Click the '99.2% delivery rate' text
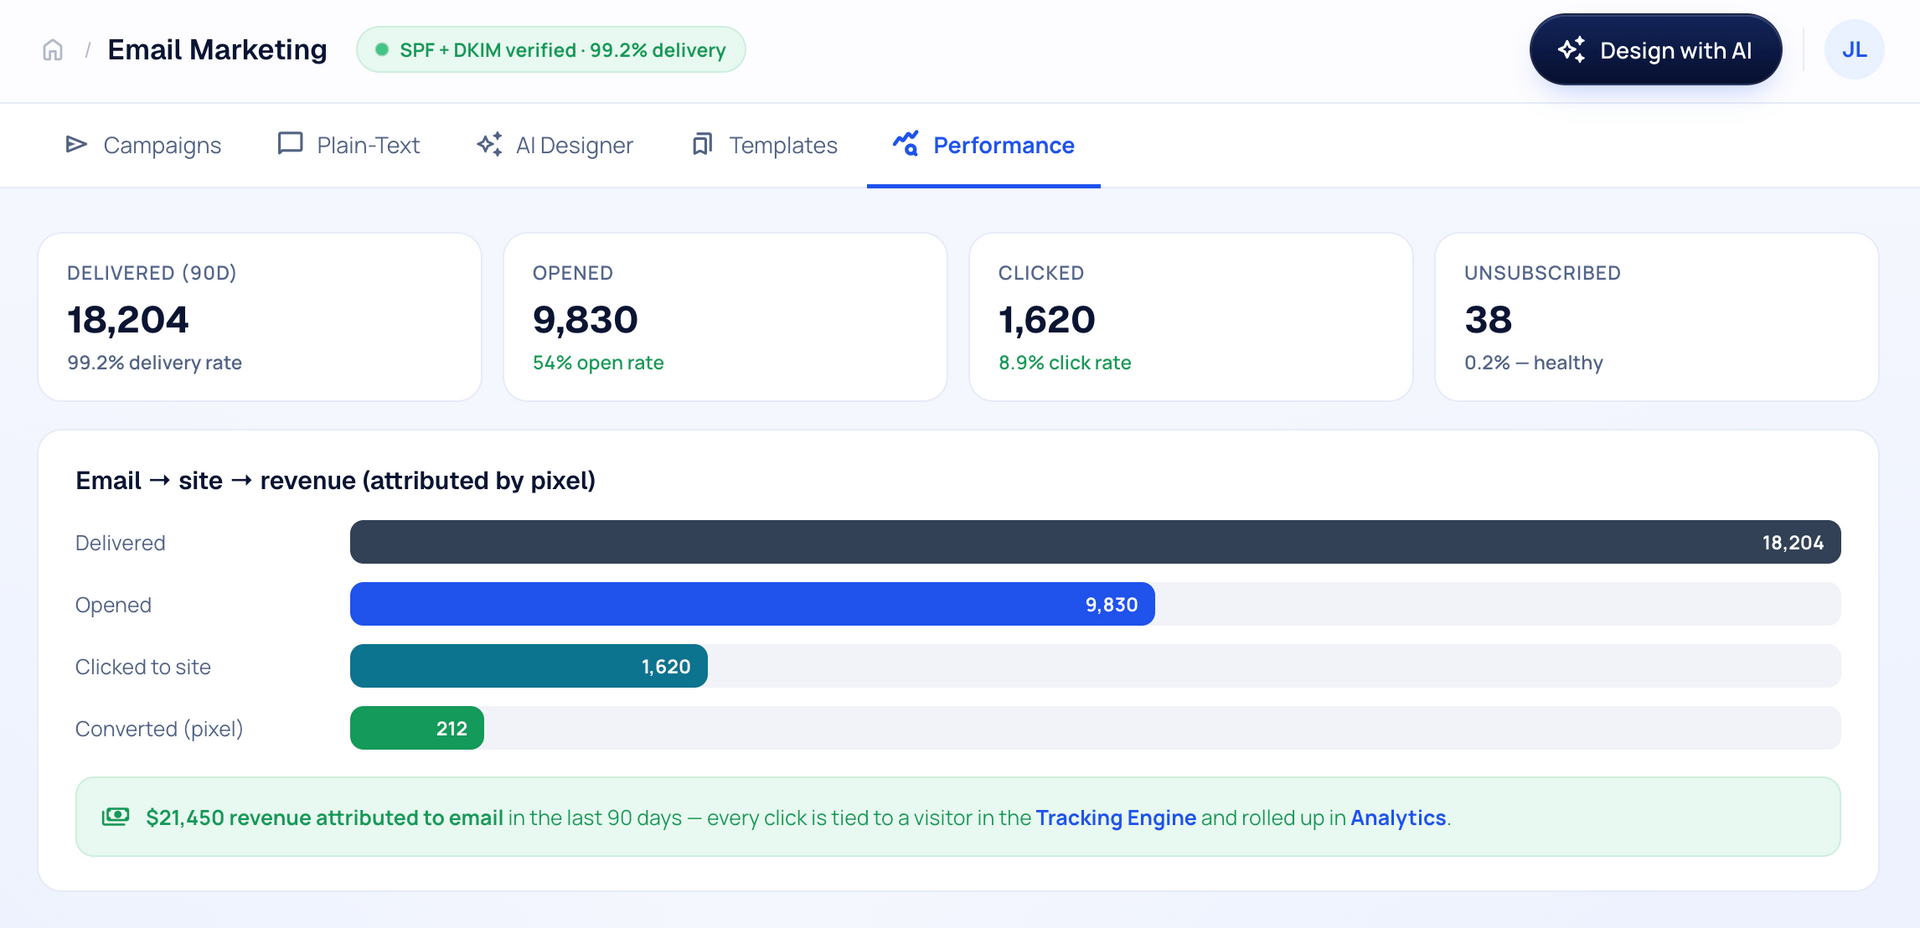 pyautogui.click(x=155, y=363)
